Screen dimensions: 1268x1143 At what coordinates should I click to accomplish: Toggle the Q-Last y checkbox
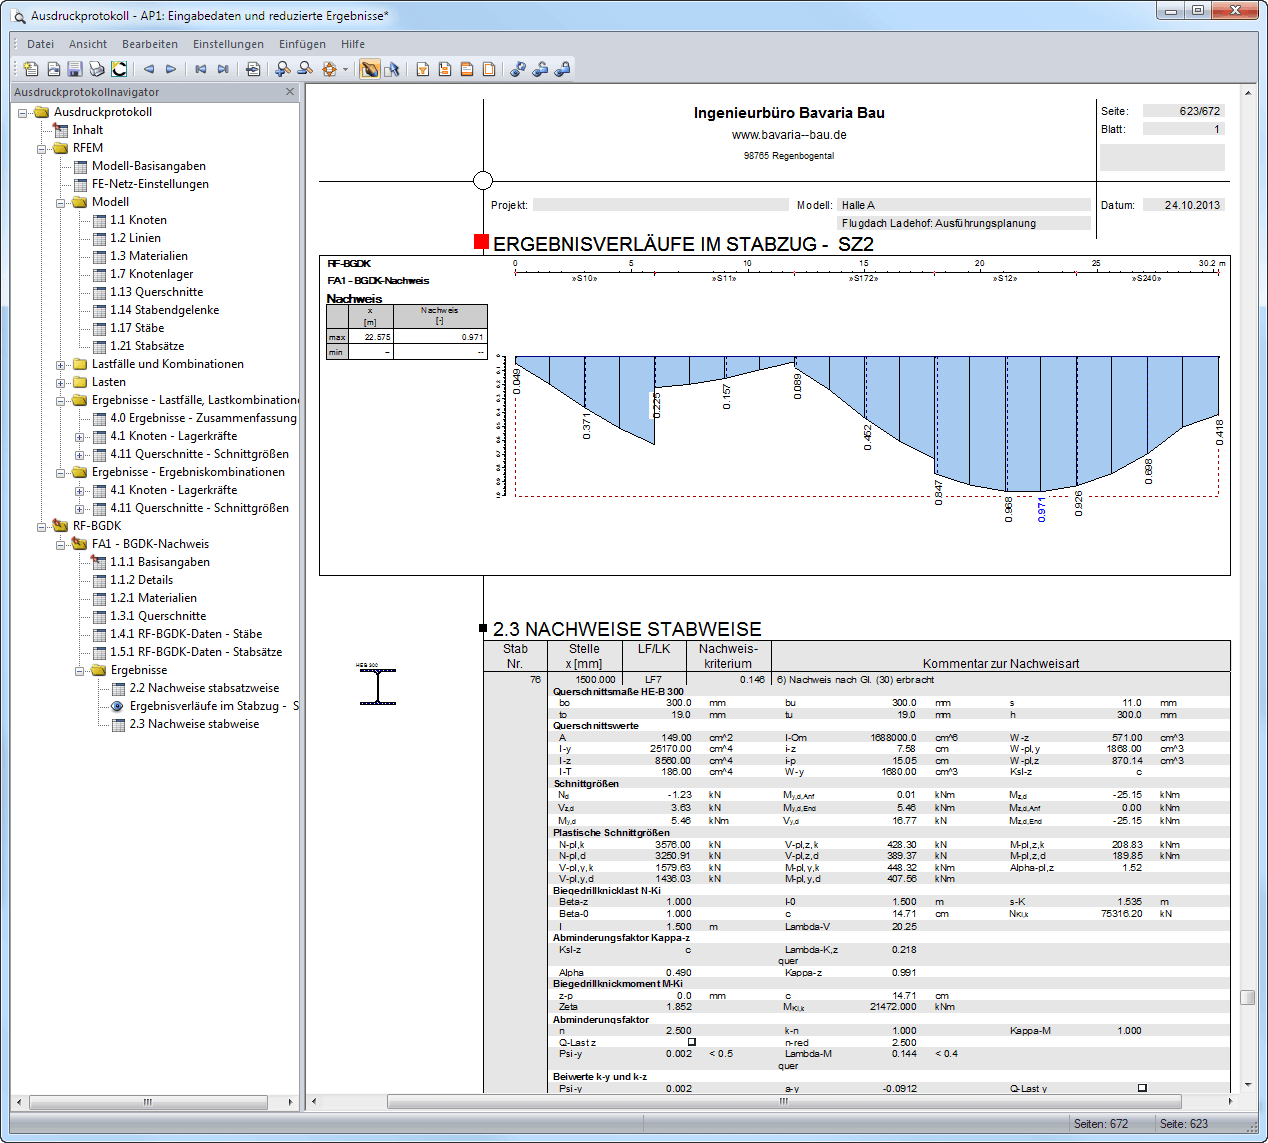(x=1142, y=1088)
